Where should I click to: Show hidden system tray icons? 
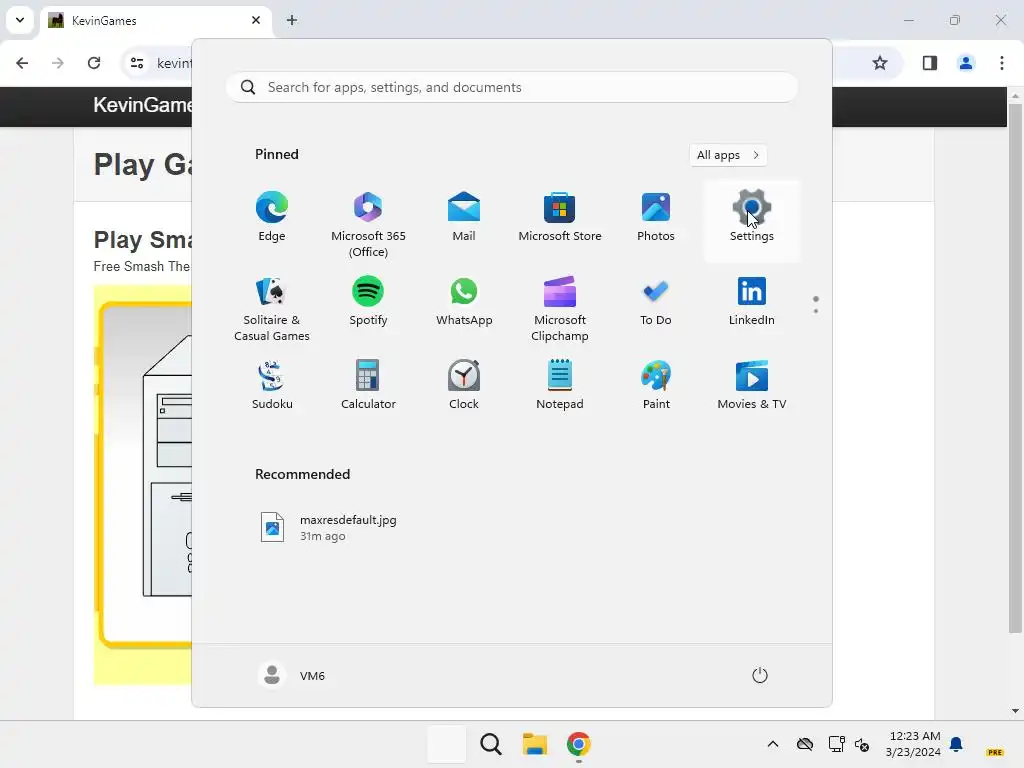(x=773, y=744)
